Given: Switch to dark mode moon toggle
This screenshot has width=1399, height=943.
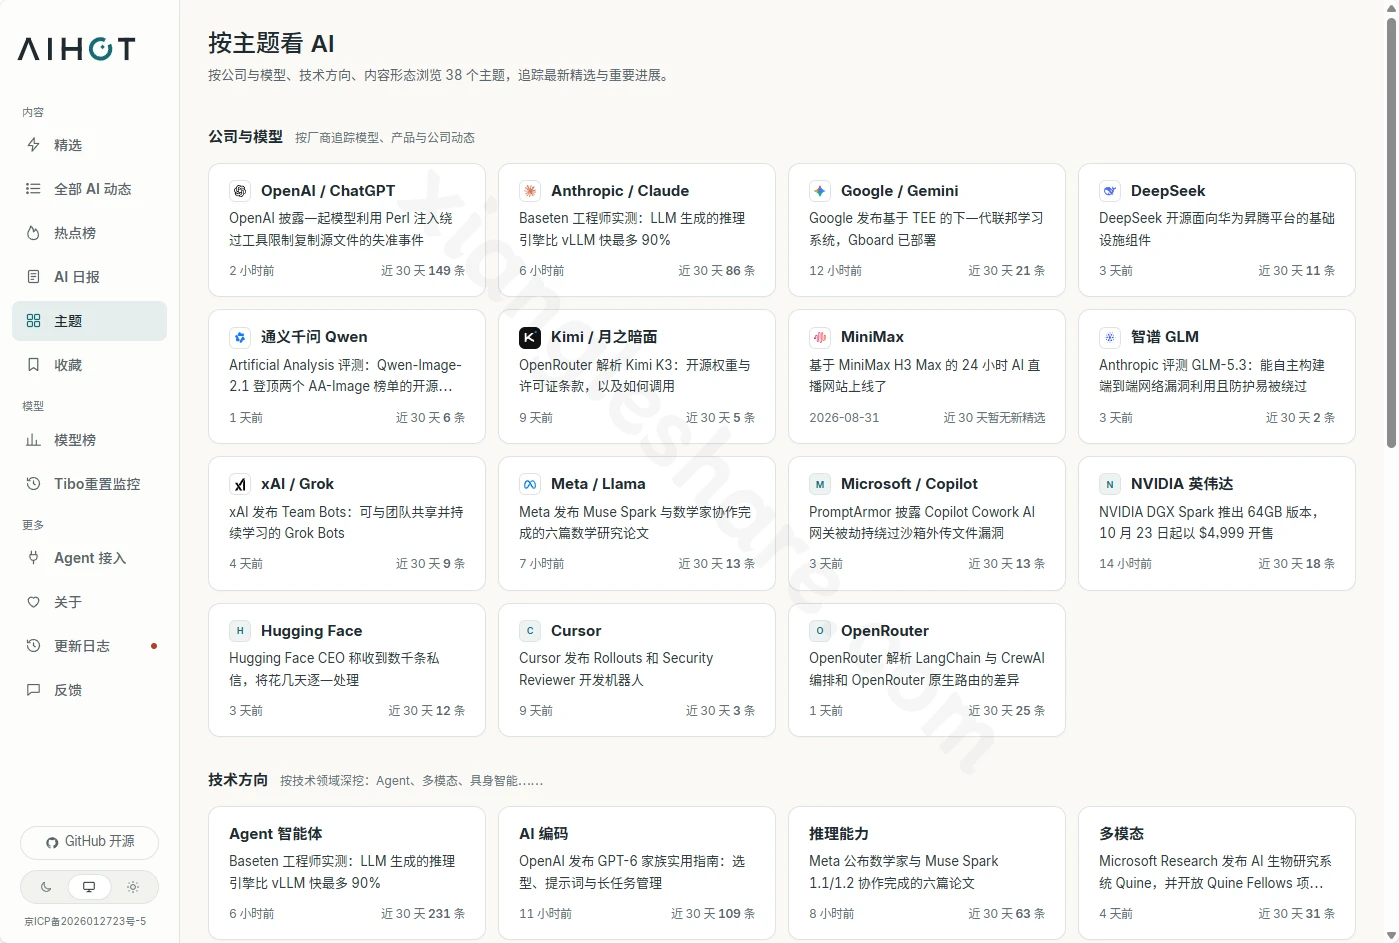Looking at the screenshot, I should [46, 887].
